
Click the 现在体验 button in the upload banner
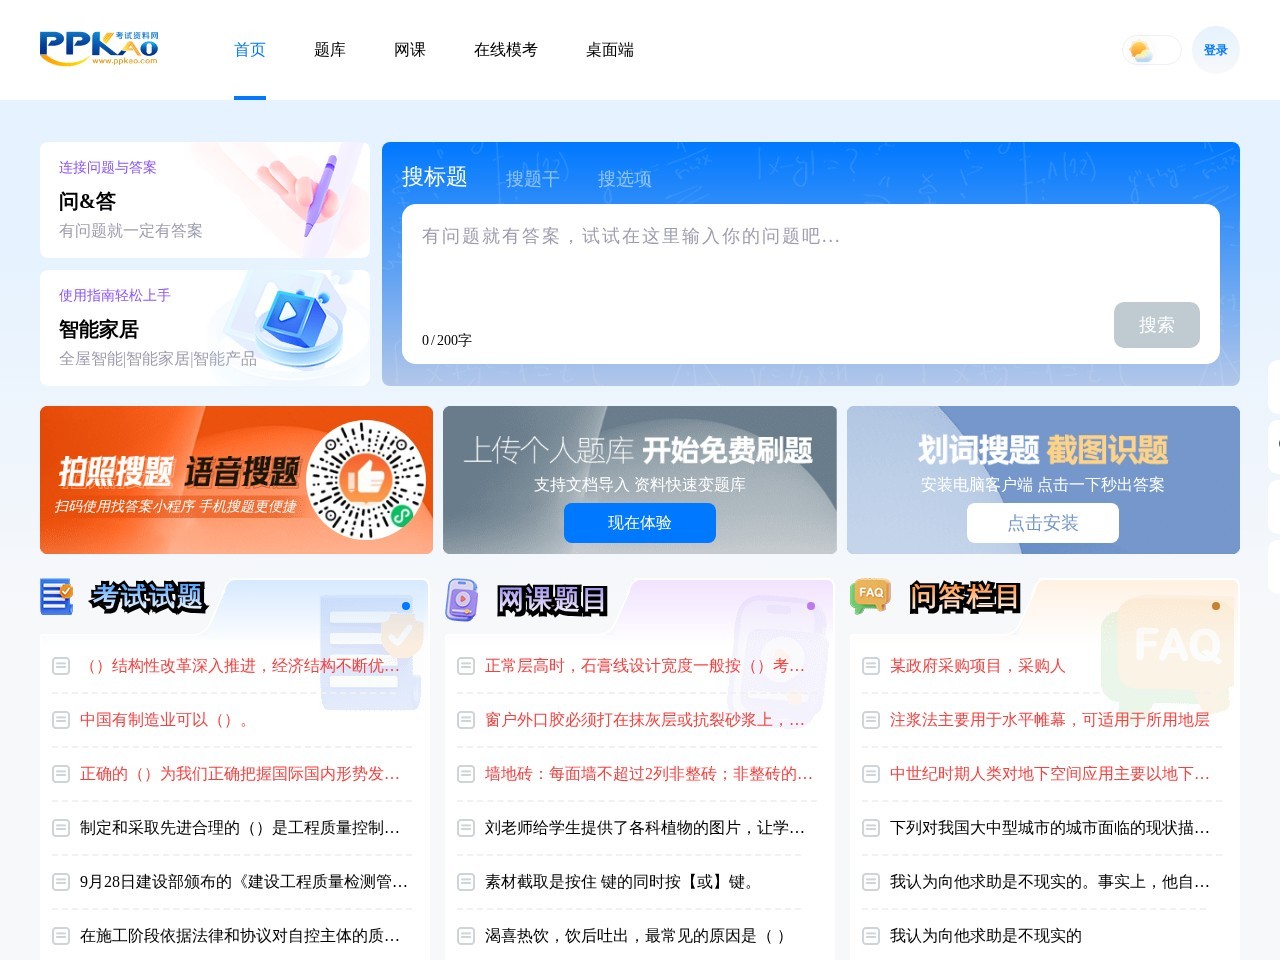tap(639, 523)
